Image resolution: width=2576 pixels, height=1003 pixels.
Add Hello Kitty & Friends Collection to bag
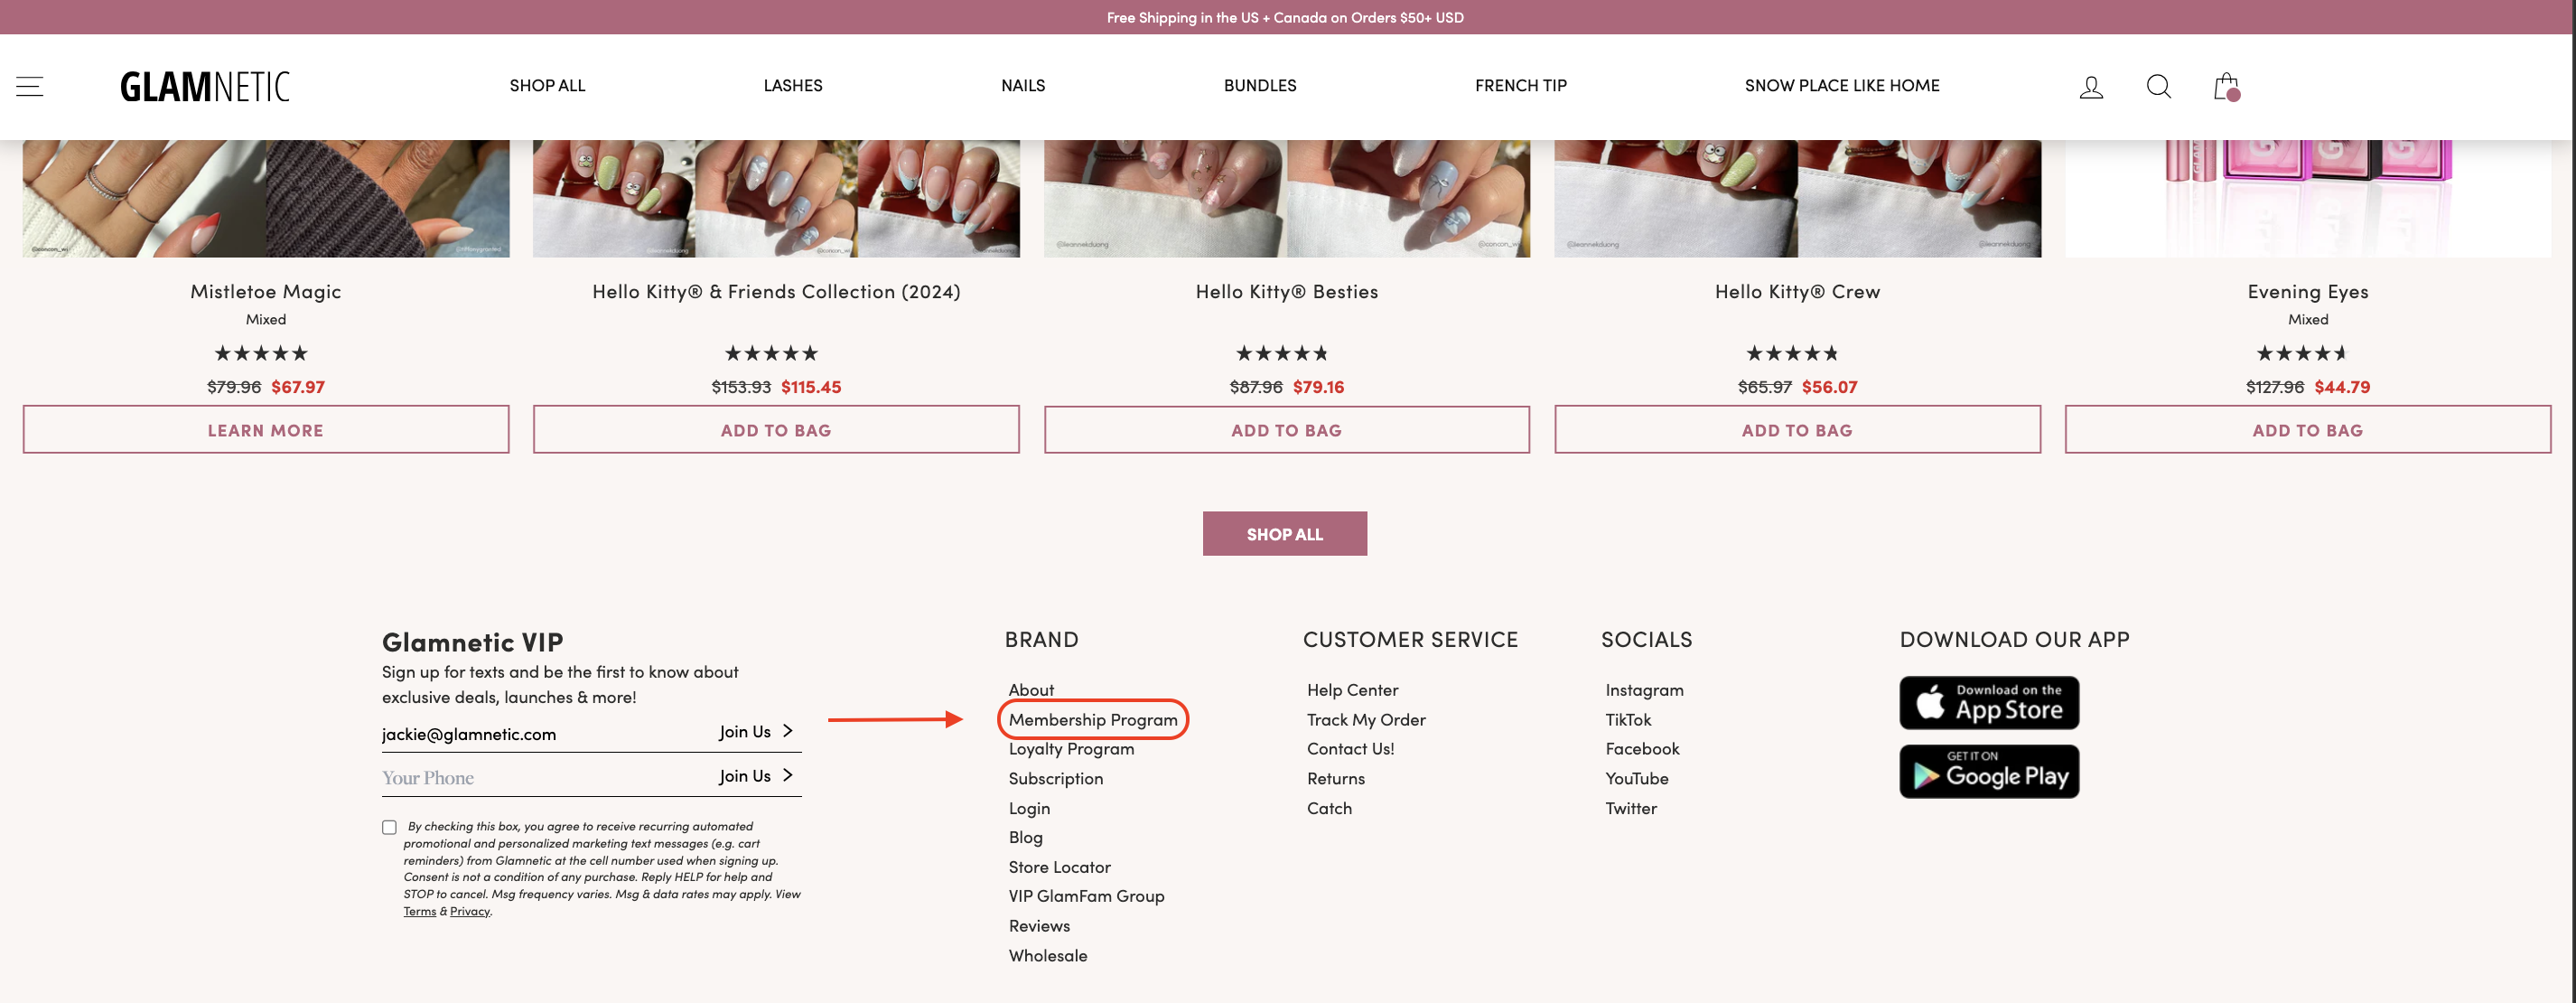click(x=776, y=430)
